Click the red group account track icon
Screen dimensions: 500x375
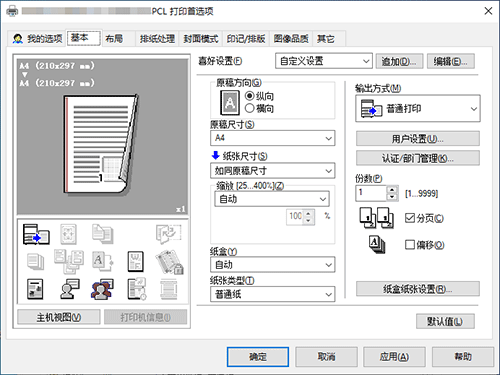point(102,289)
